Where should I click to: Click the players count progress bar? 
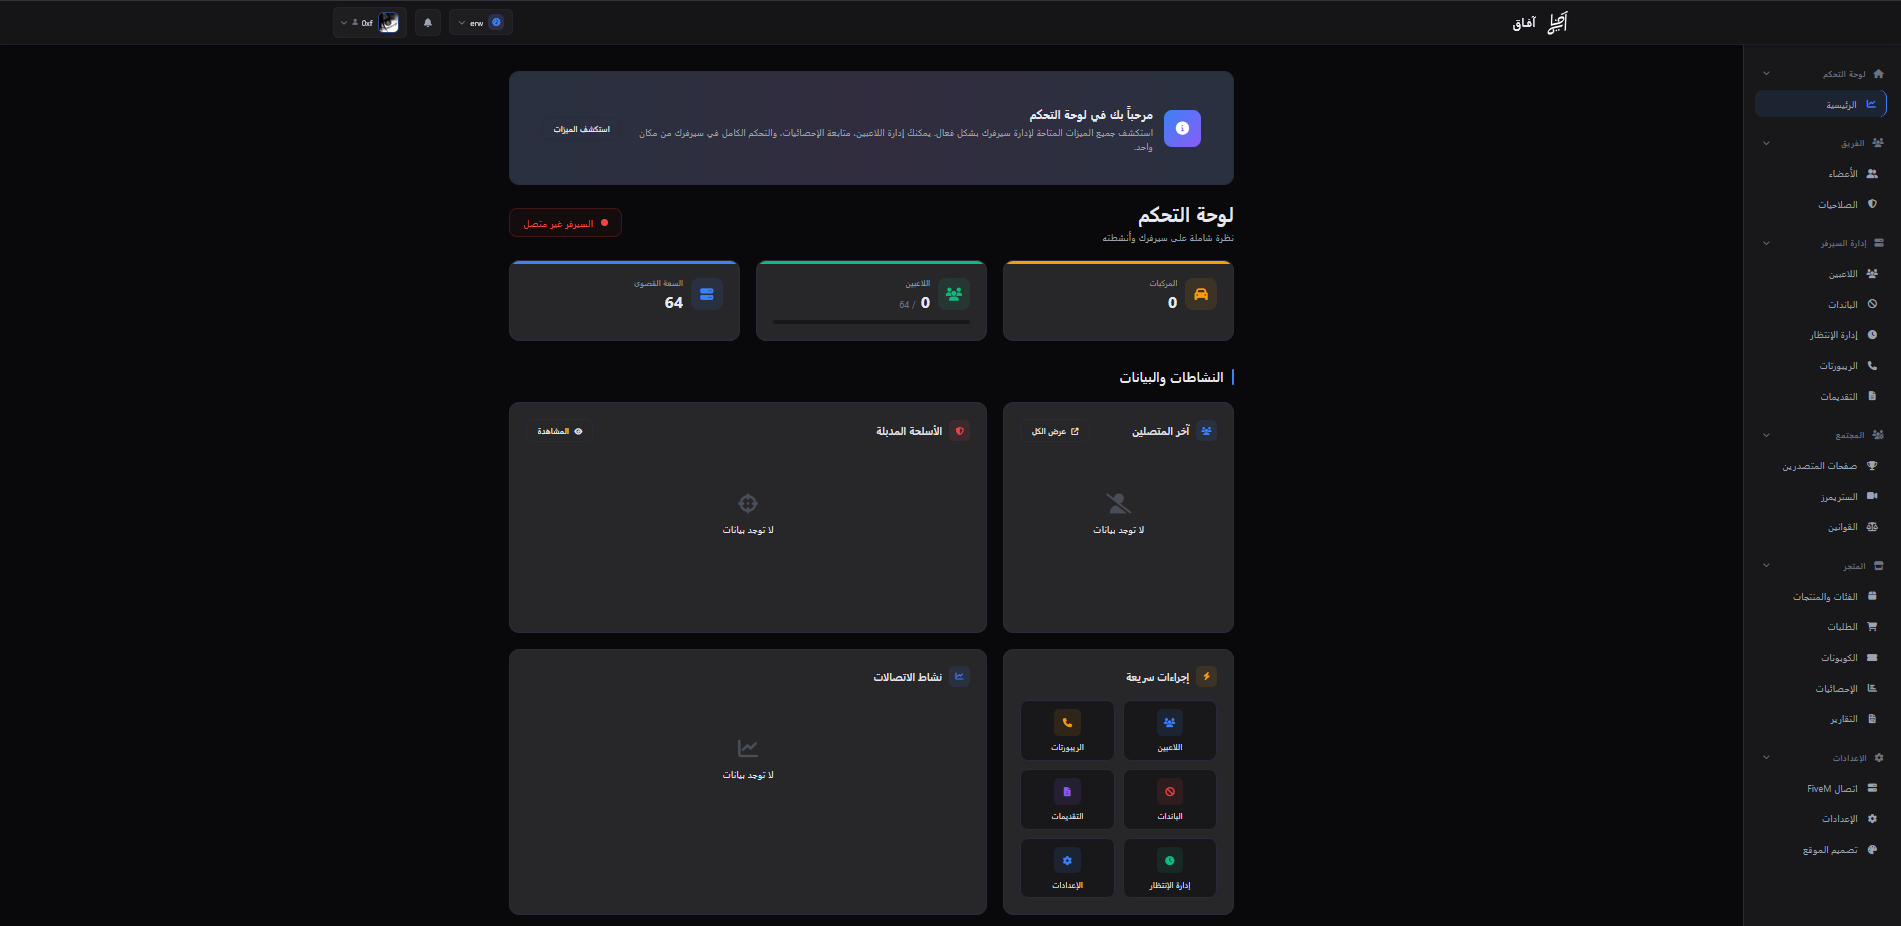[x=871, y=322]
